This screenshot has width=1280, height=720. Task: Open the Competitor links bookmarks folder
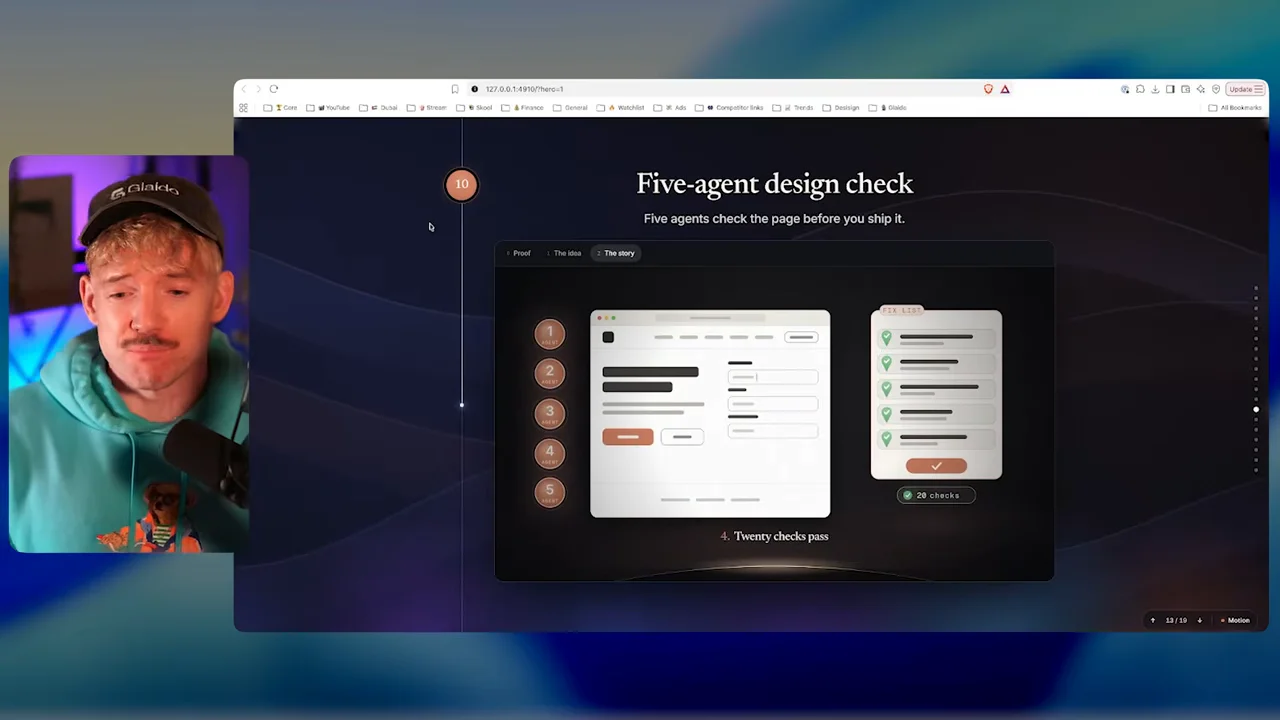click(730, 108)
